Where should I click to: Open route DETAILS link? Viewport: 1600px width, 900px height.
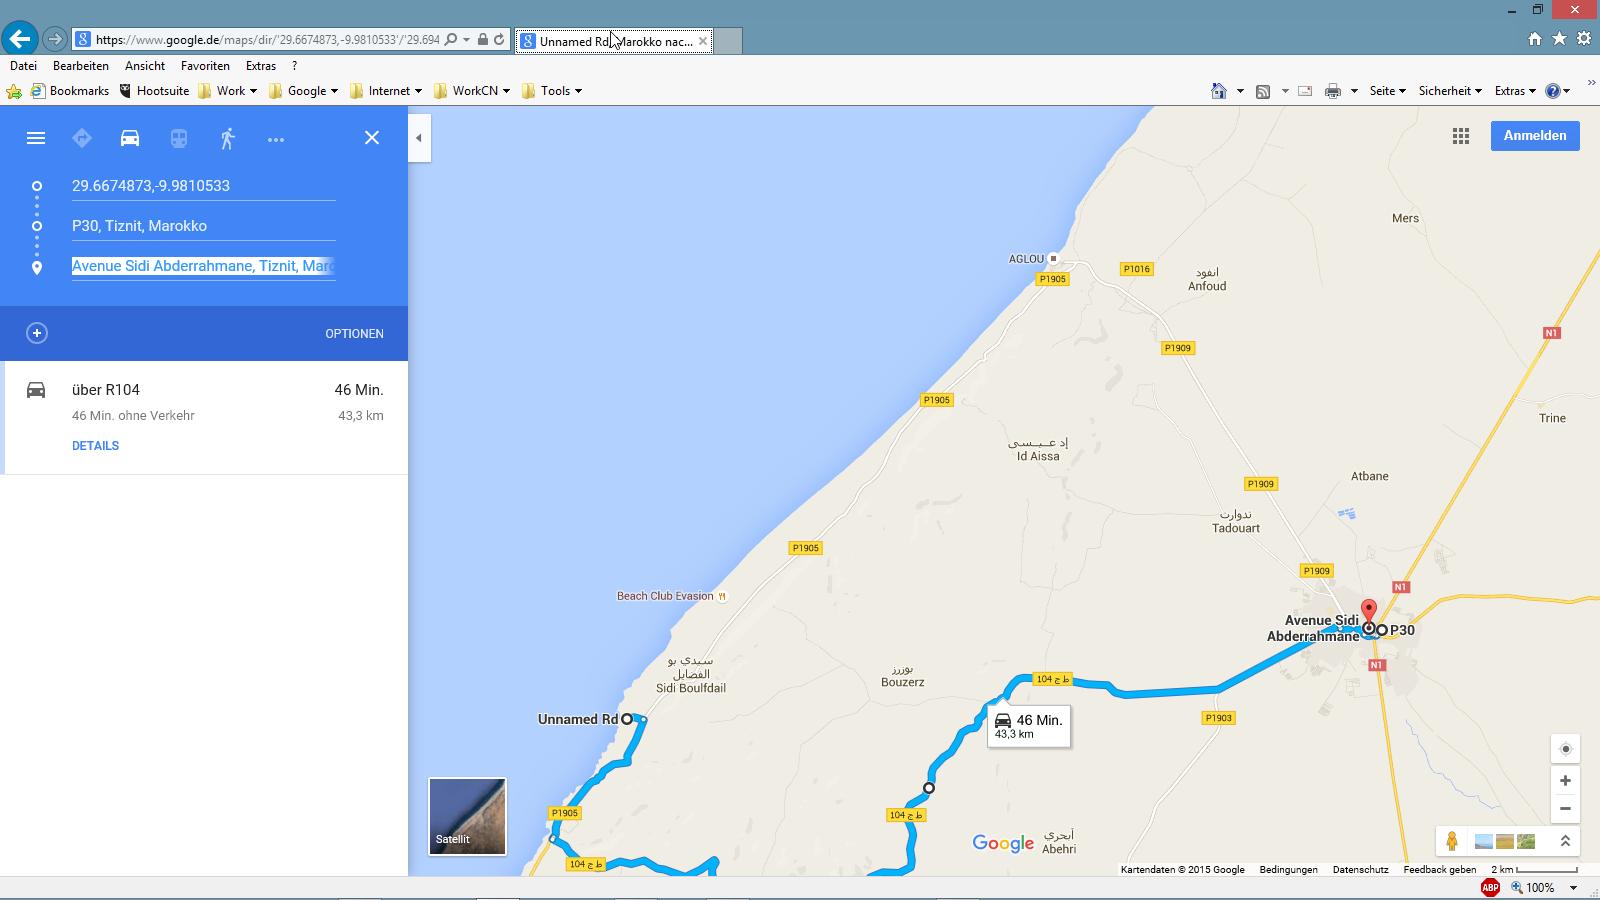(x=95, y=445)
